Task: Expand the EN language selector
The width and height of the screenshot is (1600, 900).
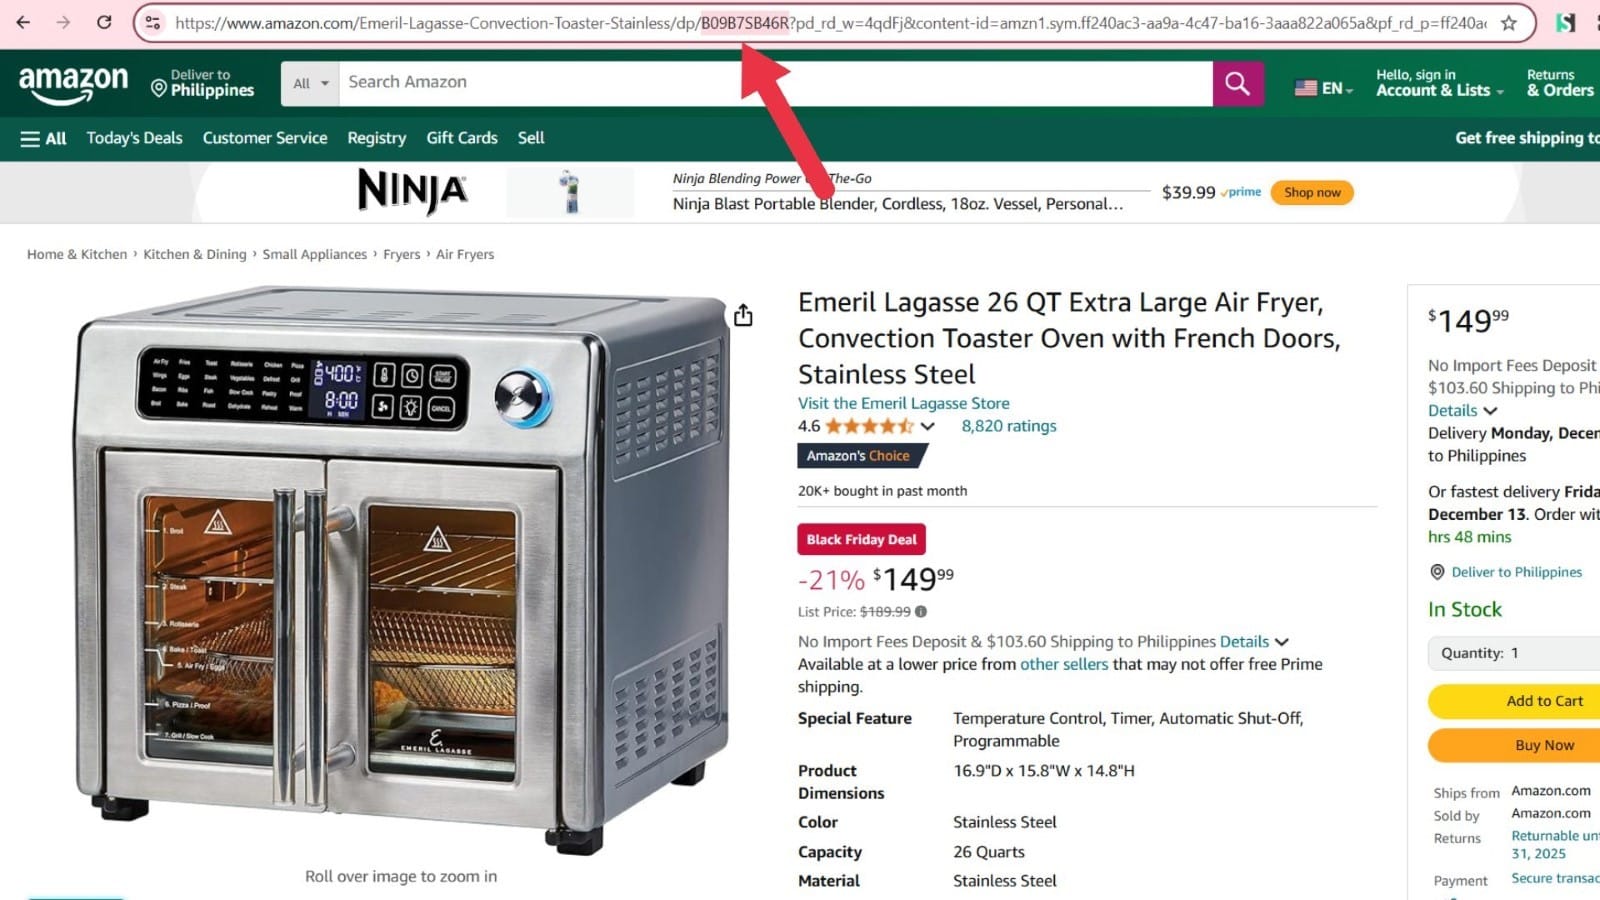Action: pos(1324,88)
